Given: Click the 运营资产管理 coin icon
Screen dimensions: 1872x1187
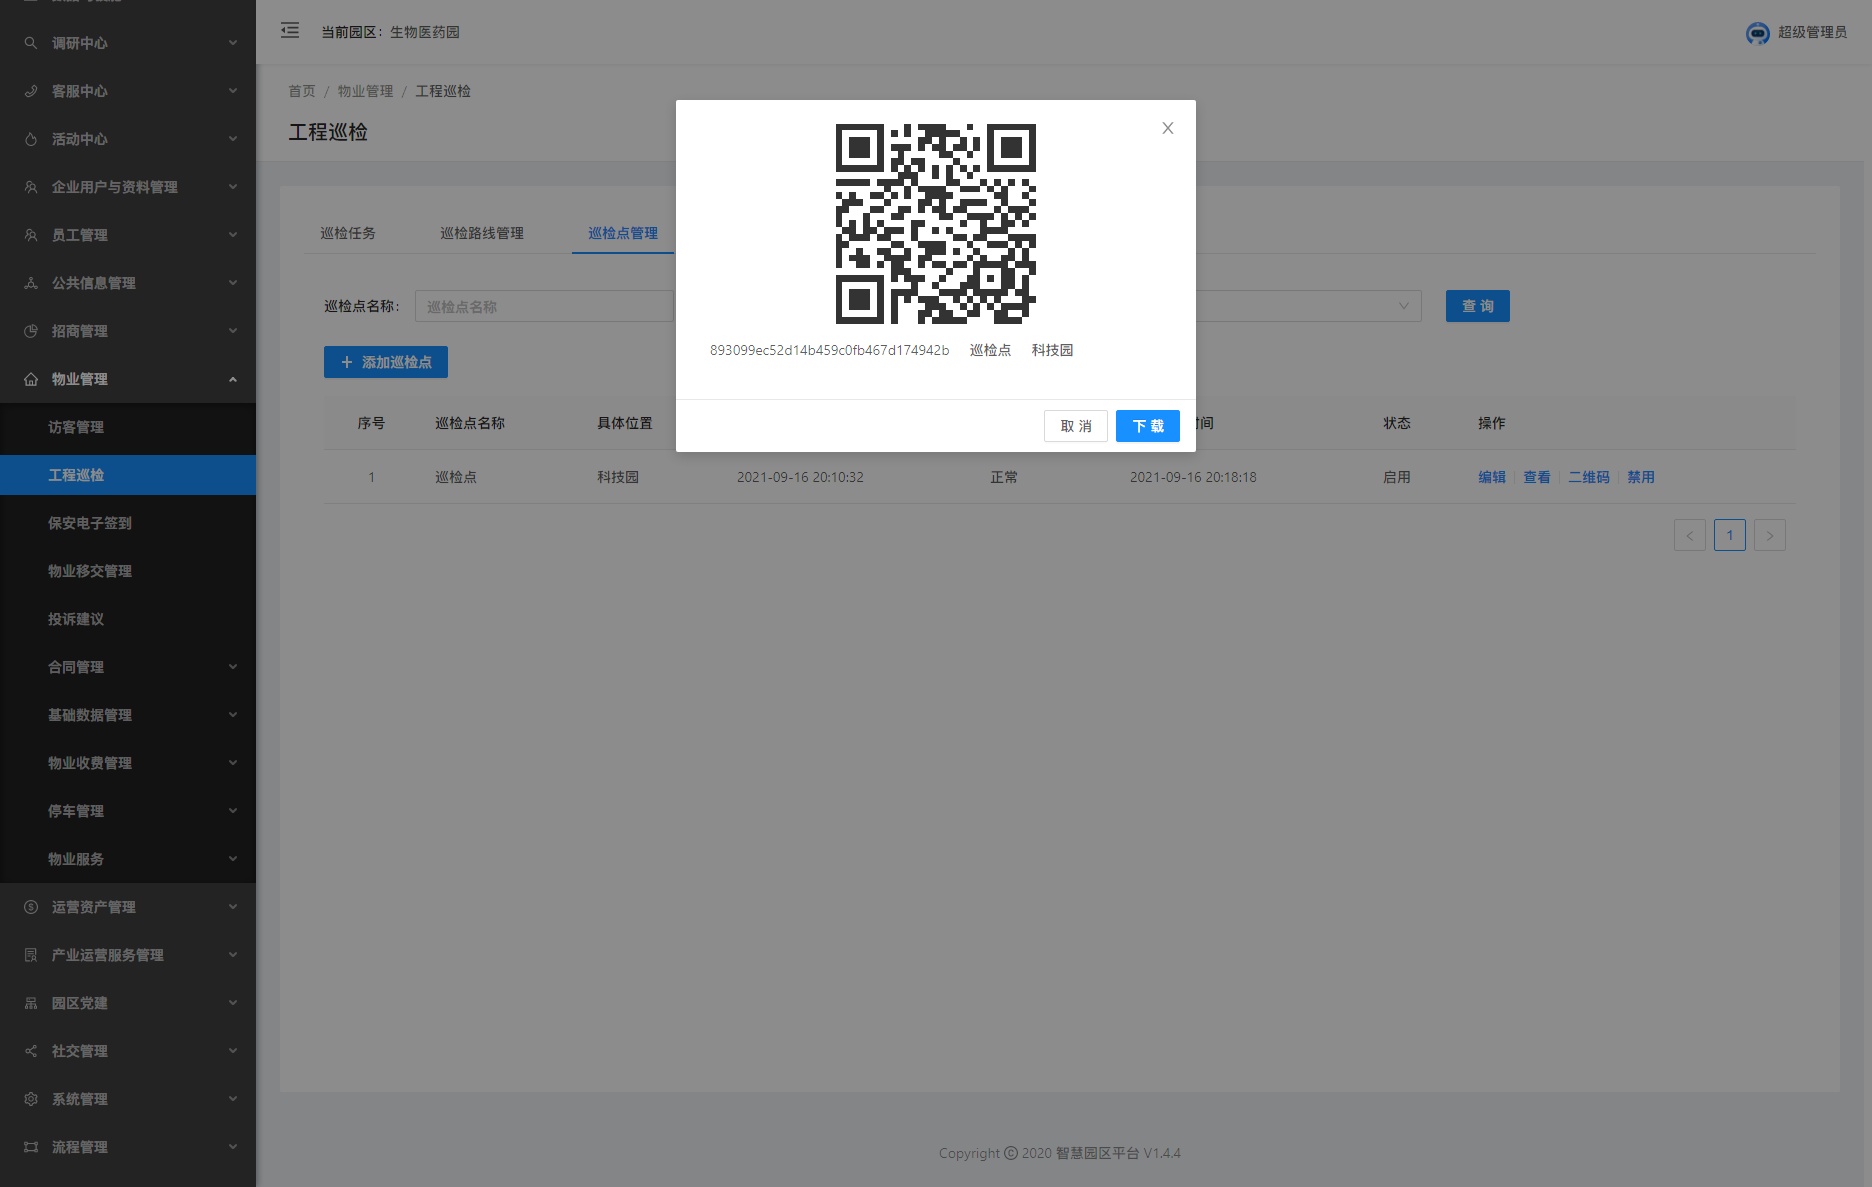Looking at the screenshot, I should pos(31,907).
